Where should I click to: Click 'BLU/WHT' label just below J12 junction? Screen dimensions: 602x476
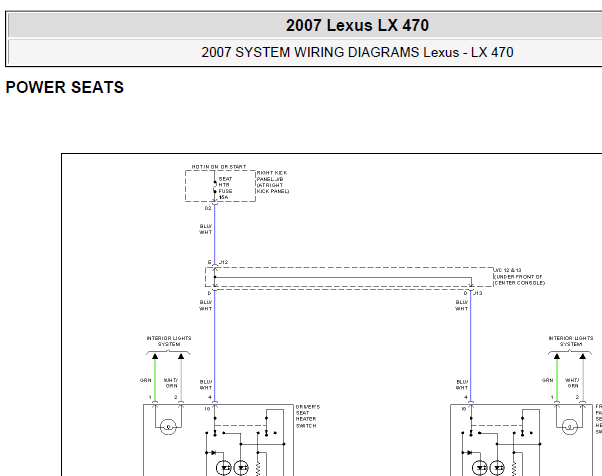pos(205,306)
